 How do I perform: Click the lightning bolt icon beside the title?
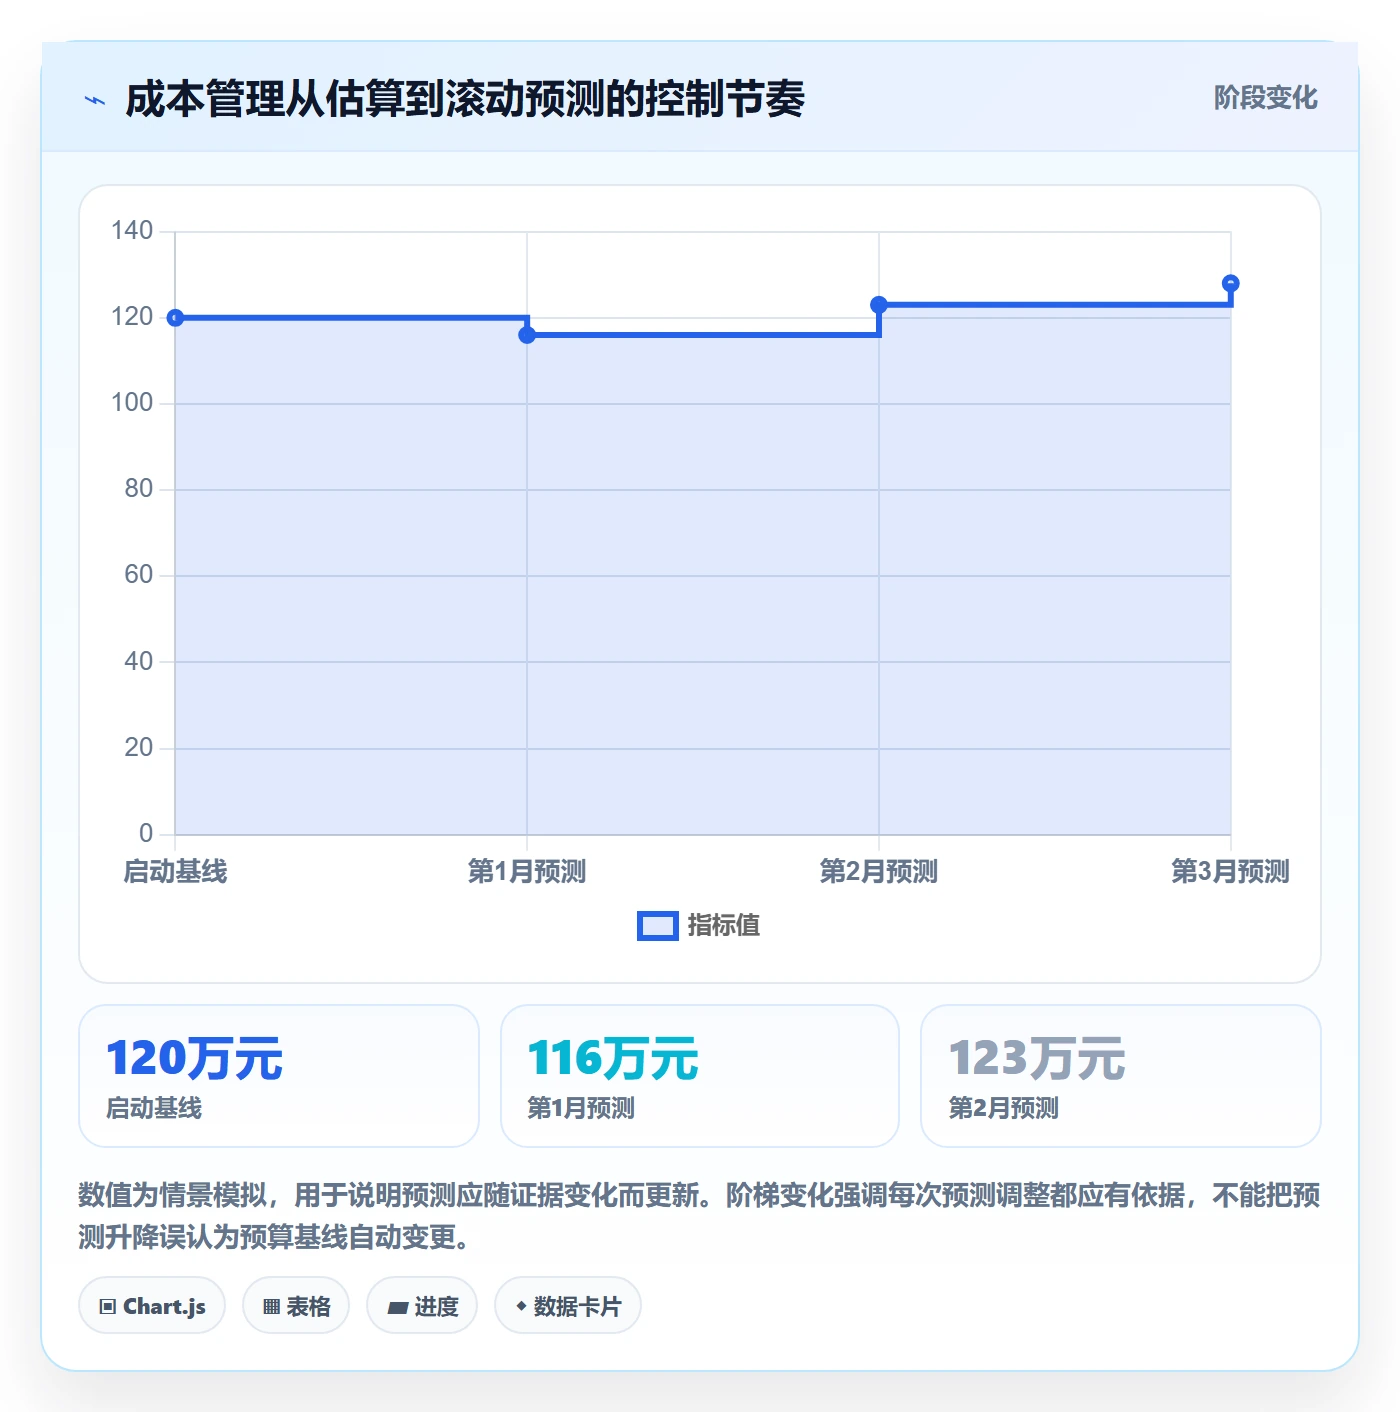point(95,100)
